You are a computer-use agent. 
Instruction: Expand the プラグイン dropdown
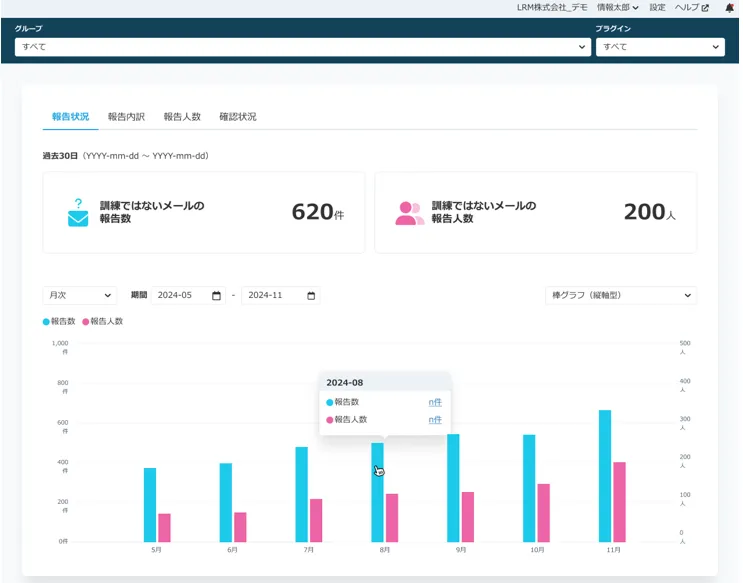click(660, 47)
